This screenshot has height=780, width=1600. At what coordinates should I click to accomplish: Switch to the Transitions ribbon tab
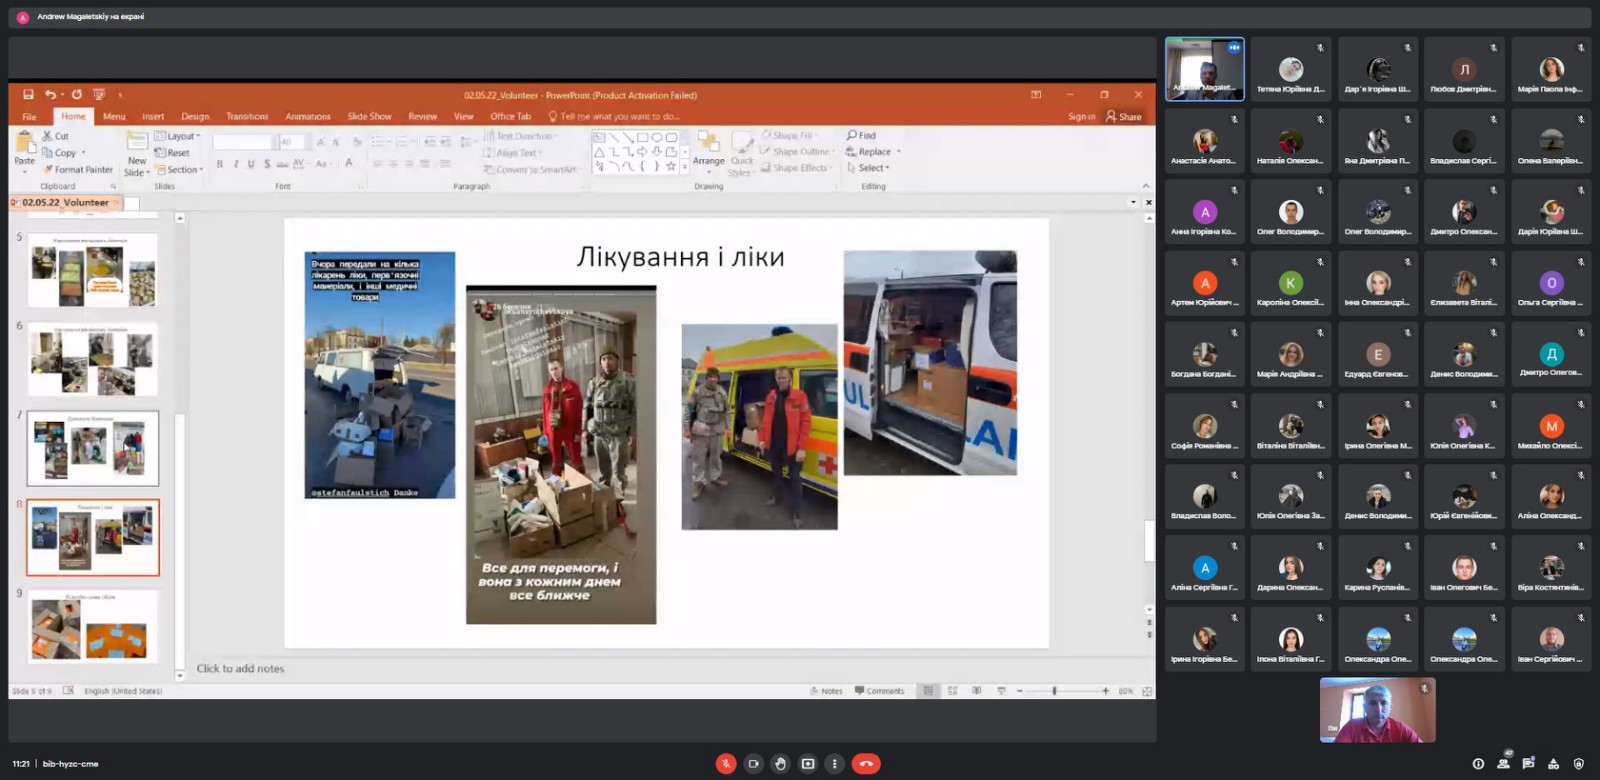click(247, 117)
